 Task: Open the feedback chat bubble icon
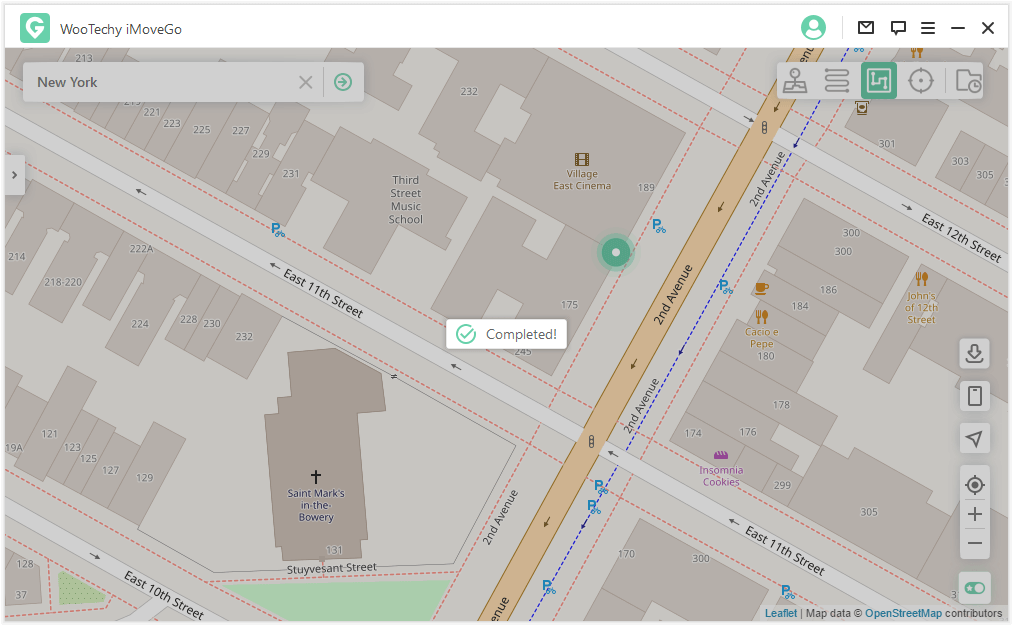[898, 28]
